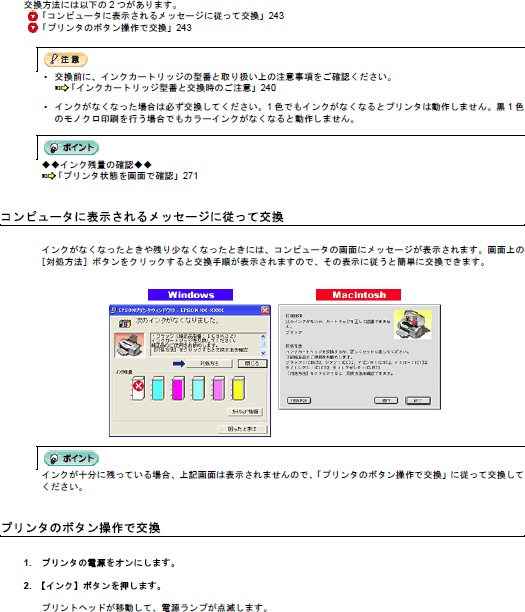Click the 困ったときは button in Windows dialog

(x=242, y=429)
